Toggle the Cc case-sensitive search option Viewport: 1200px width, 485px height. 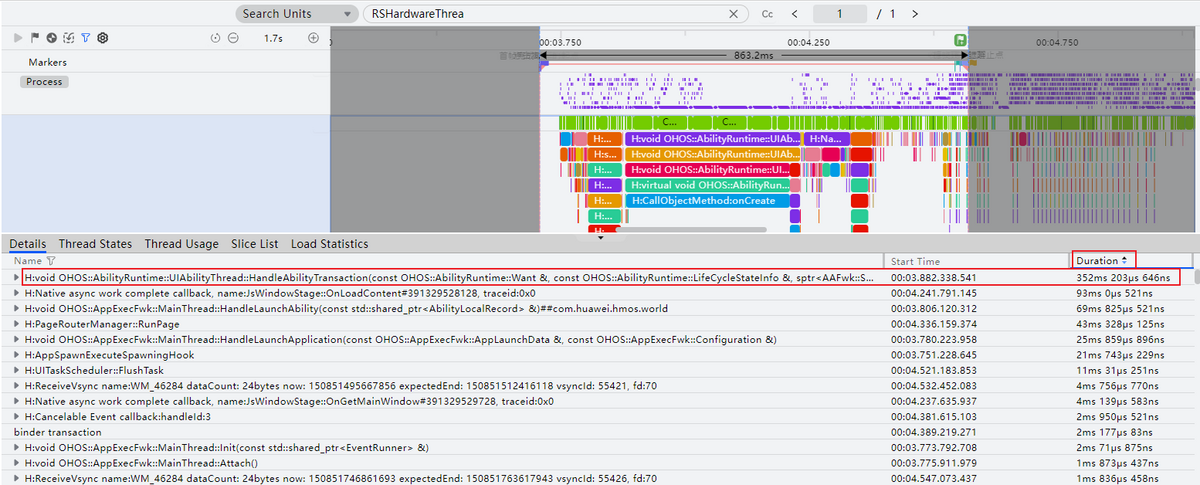click(x=767, y=14)
